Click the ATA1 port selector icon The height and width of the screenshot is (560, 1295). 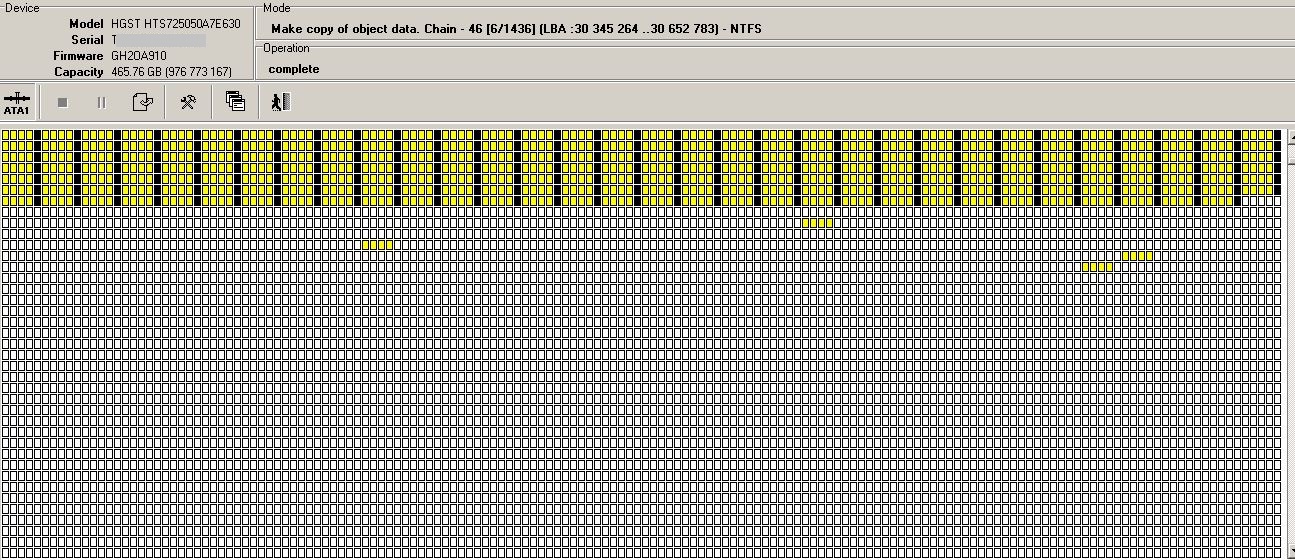(17, 102)
